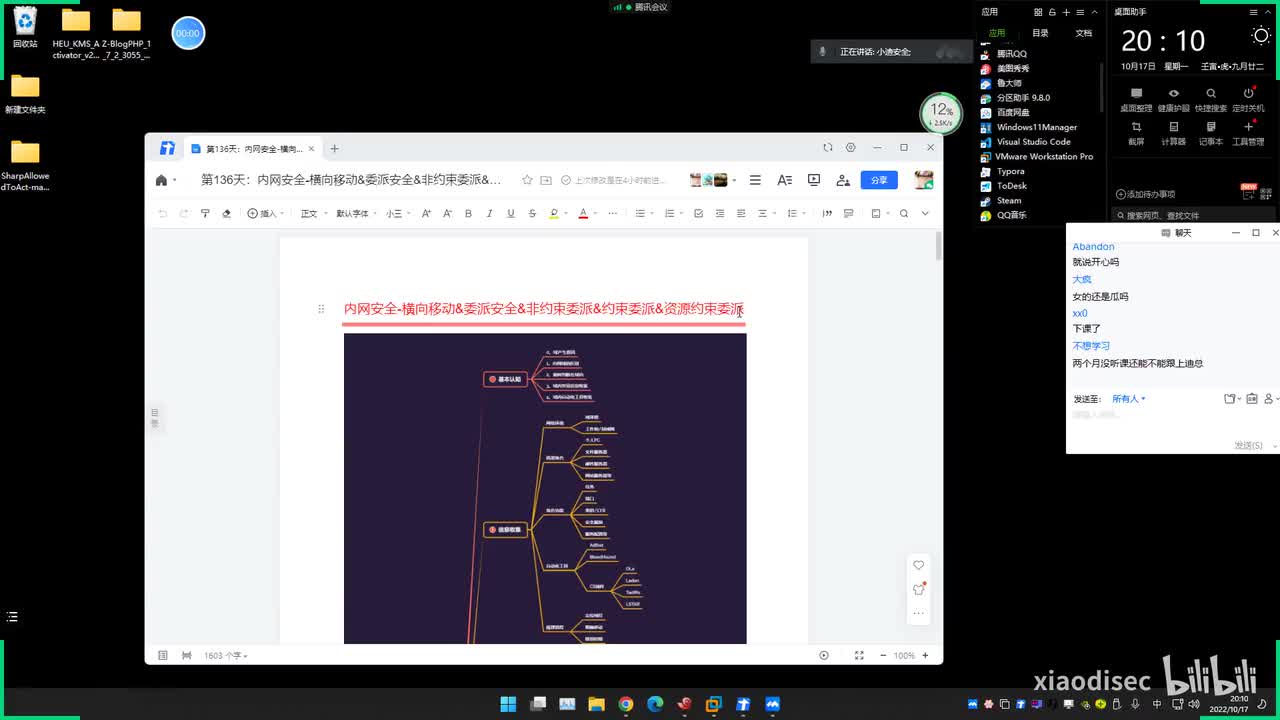1280x720 pixels.
Task: Click the format painter icon
Action: click(205, 213)
